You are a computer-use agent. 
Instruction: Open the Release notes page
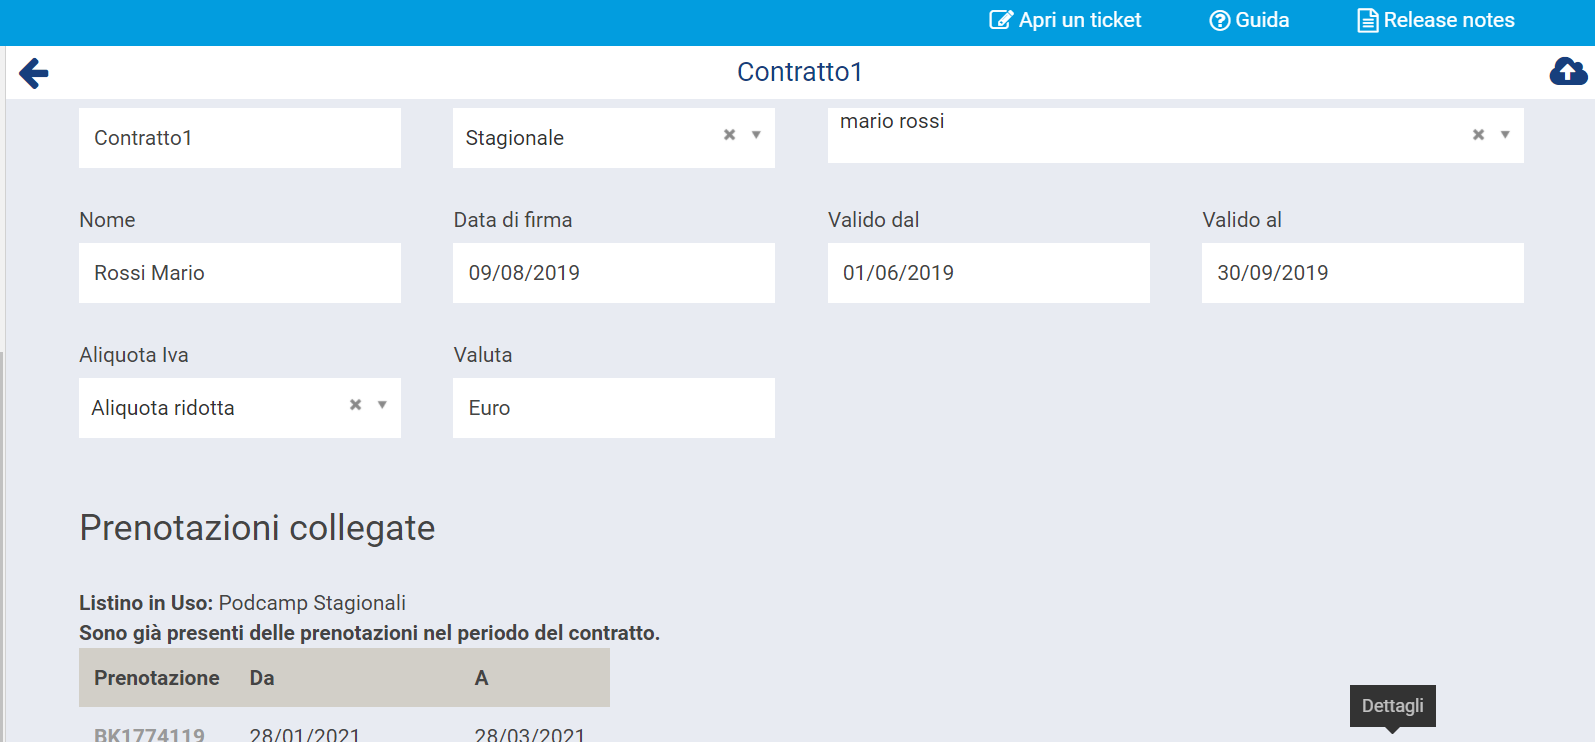(x=1436, y=20)
